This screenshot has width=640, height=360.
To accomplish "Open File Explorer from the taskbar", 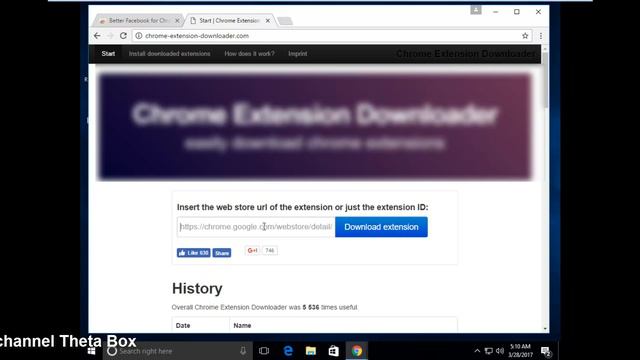I will pos(311,351).
